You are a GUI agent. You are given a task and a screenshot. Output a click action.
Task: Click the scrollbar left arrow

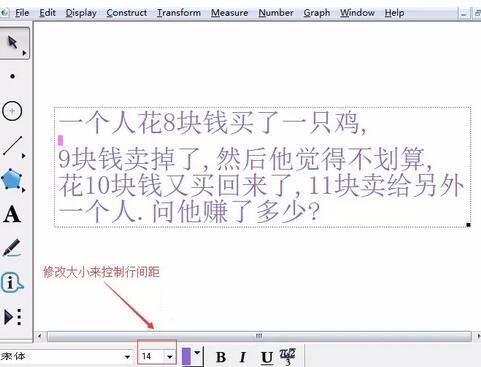click(x=39, y=336)
